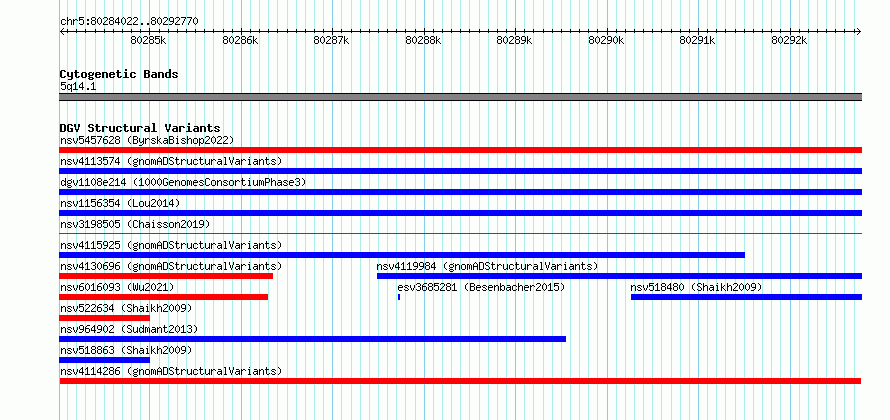Click the Cytogenetic Bands track title
This screenshot has height=420, width=890.
119,74
